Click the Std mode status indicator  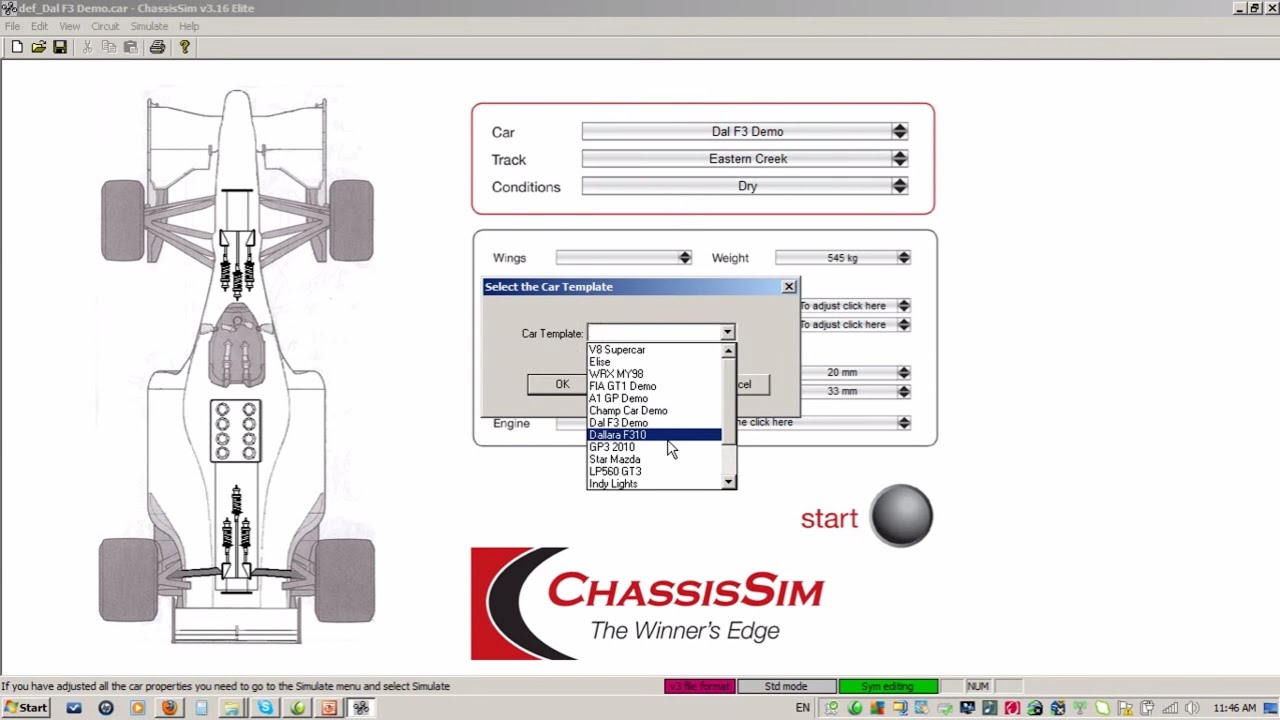coord(786,686)
